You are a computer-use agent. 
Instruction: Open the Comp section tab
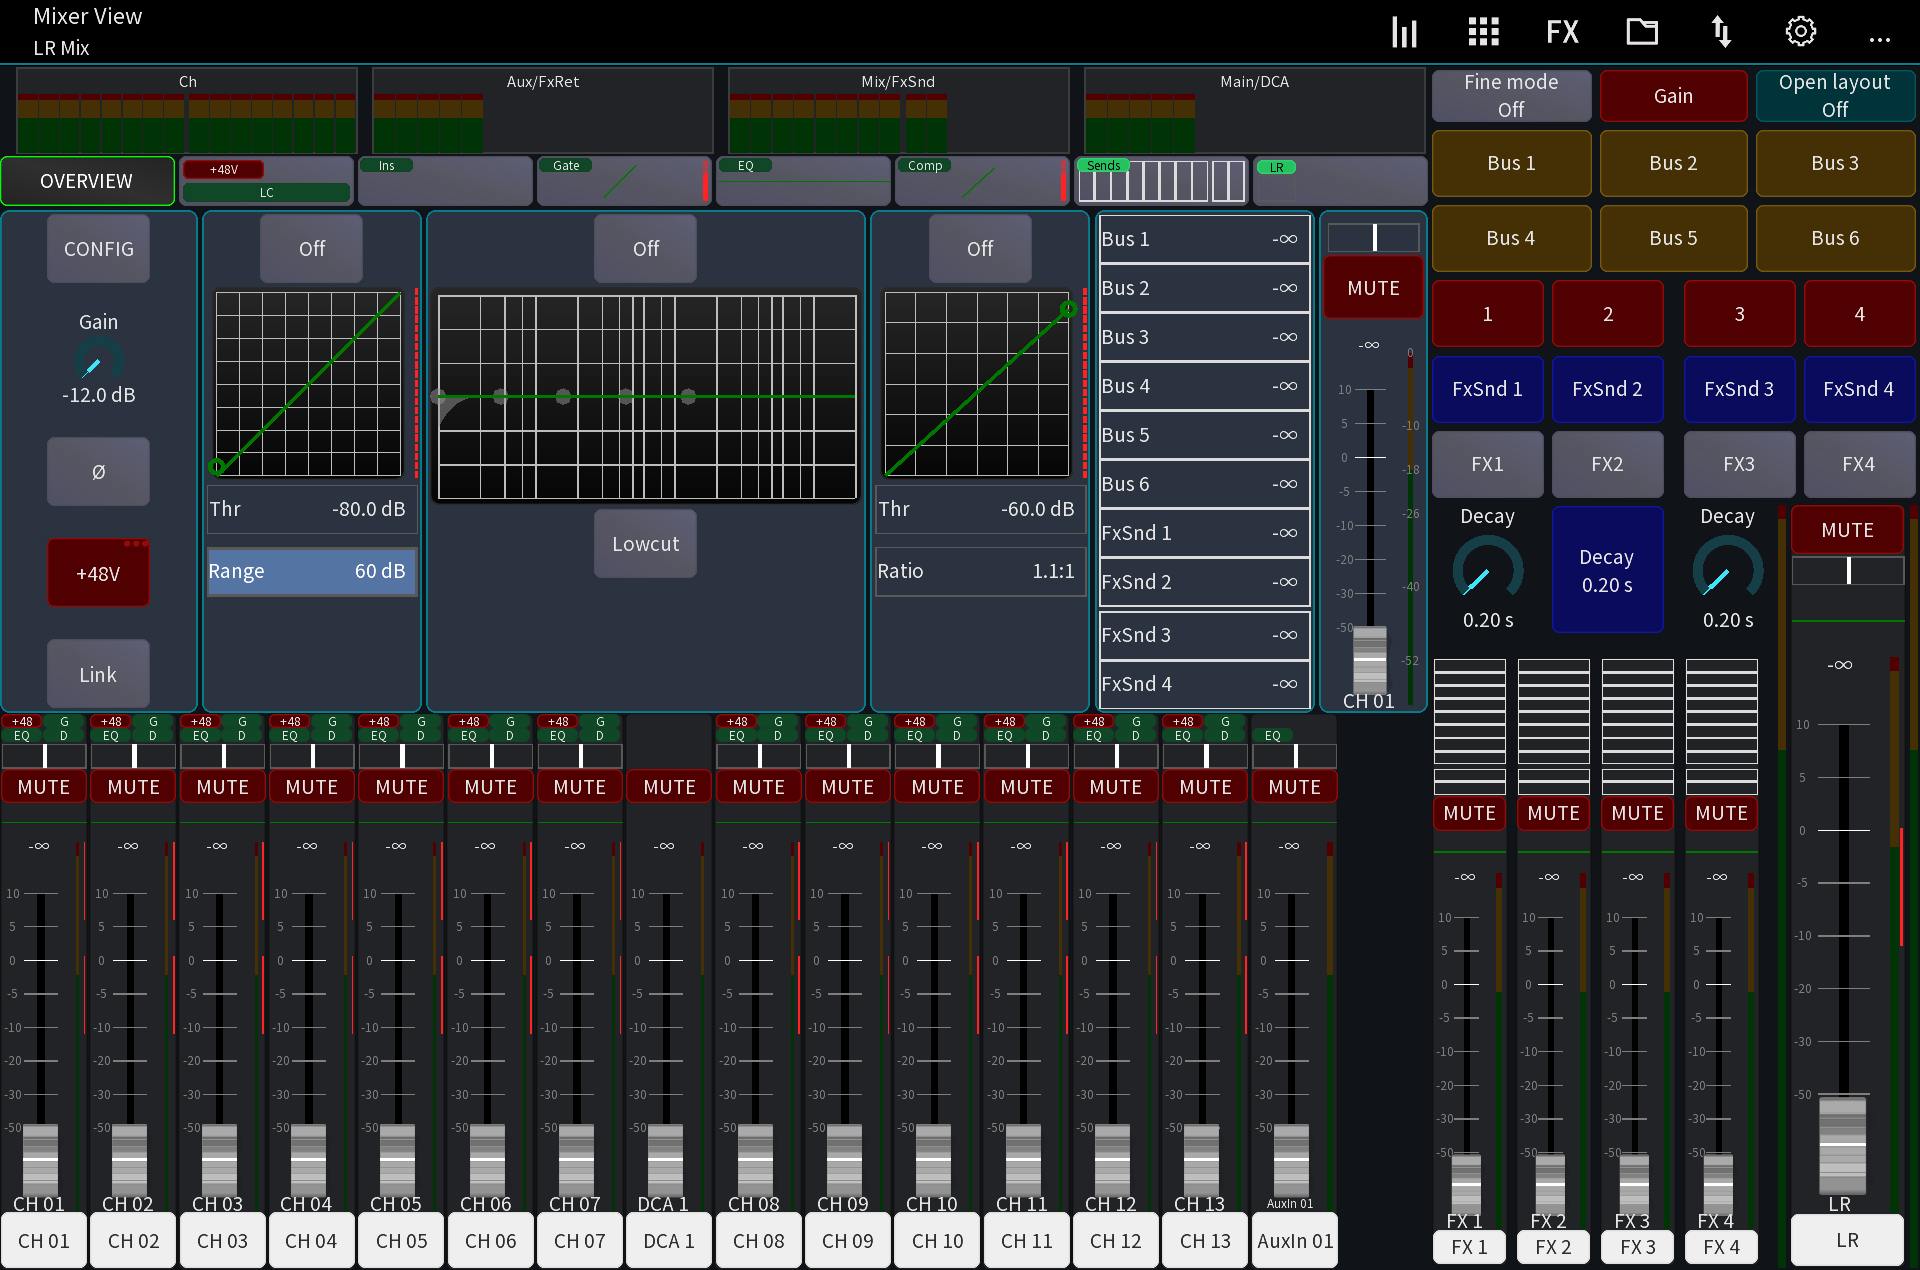(980, 181)
